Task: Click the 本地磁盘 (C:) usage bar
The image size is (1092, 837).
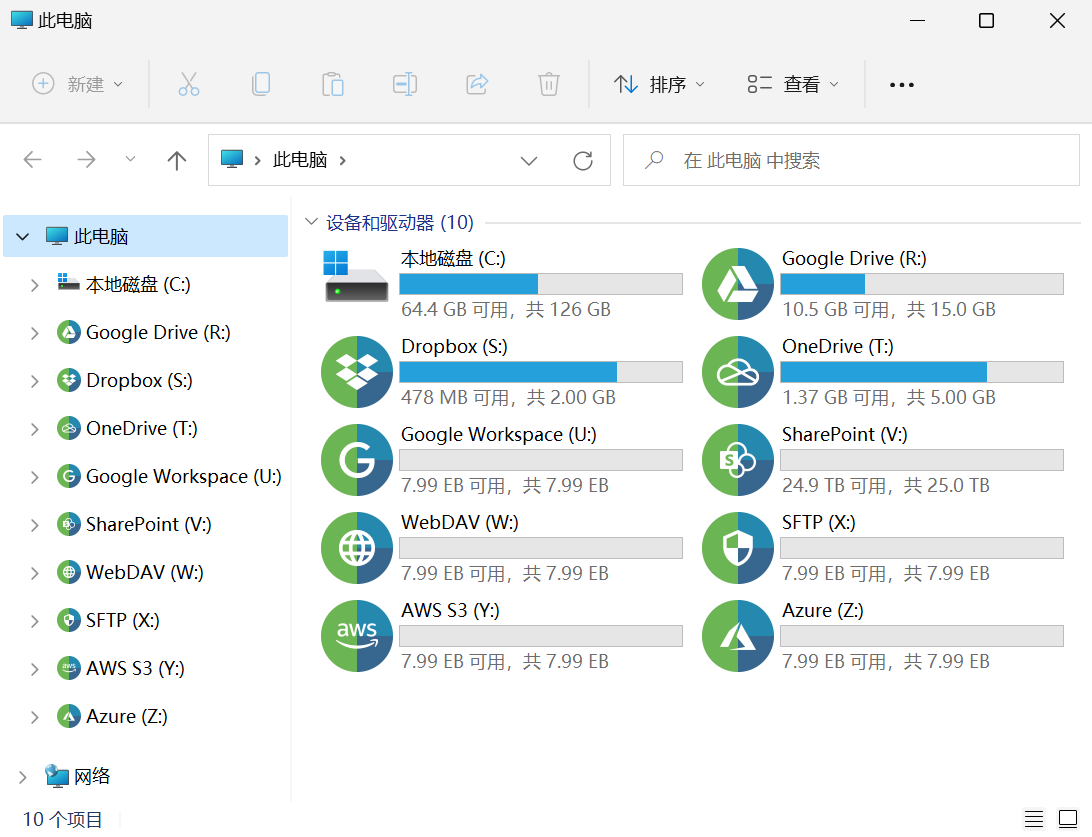Action: tap(541, 284)
